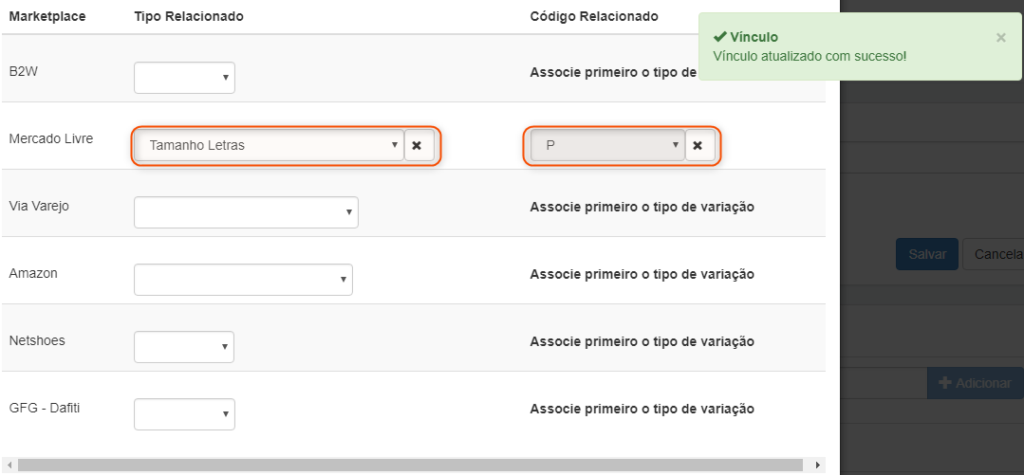Open the B2W Tipo Relacionado dropdown
This screenshot has width=1024, height=475.
[x=184, y=78]
